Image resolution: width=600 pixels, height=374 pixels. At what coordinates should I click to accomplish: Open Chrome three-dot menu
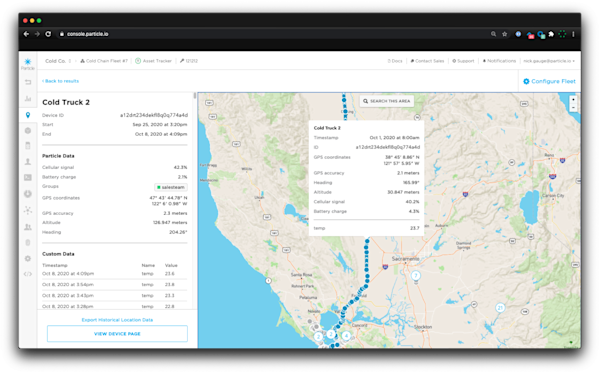pyautogui.click(x=573, y=34)
